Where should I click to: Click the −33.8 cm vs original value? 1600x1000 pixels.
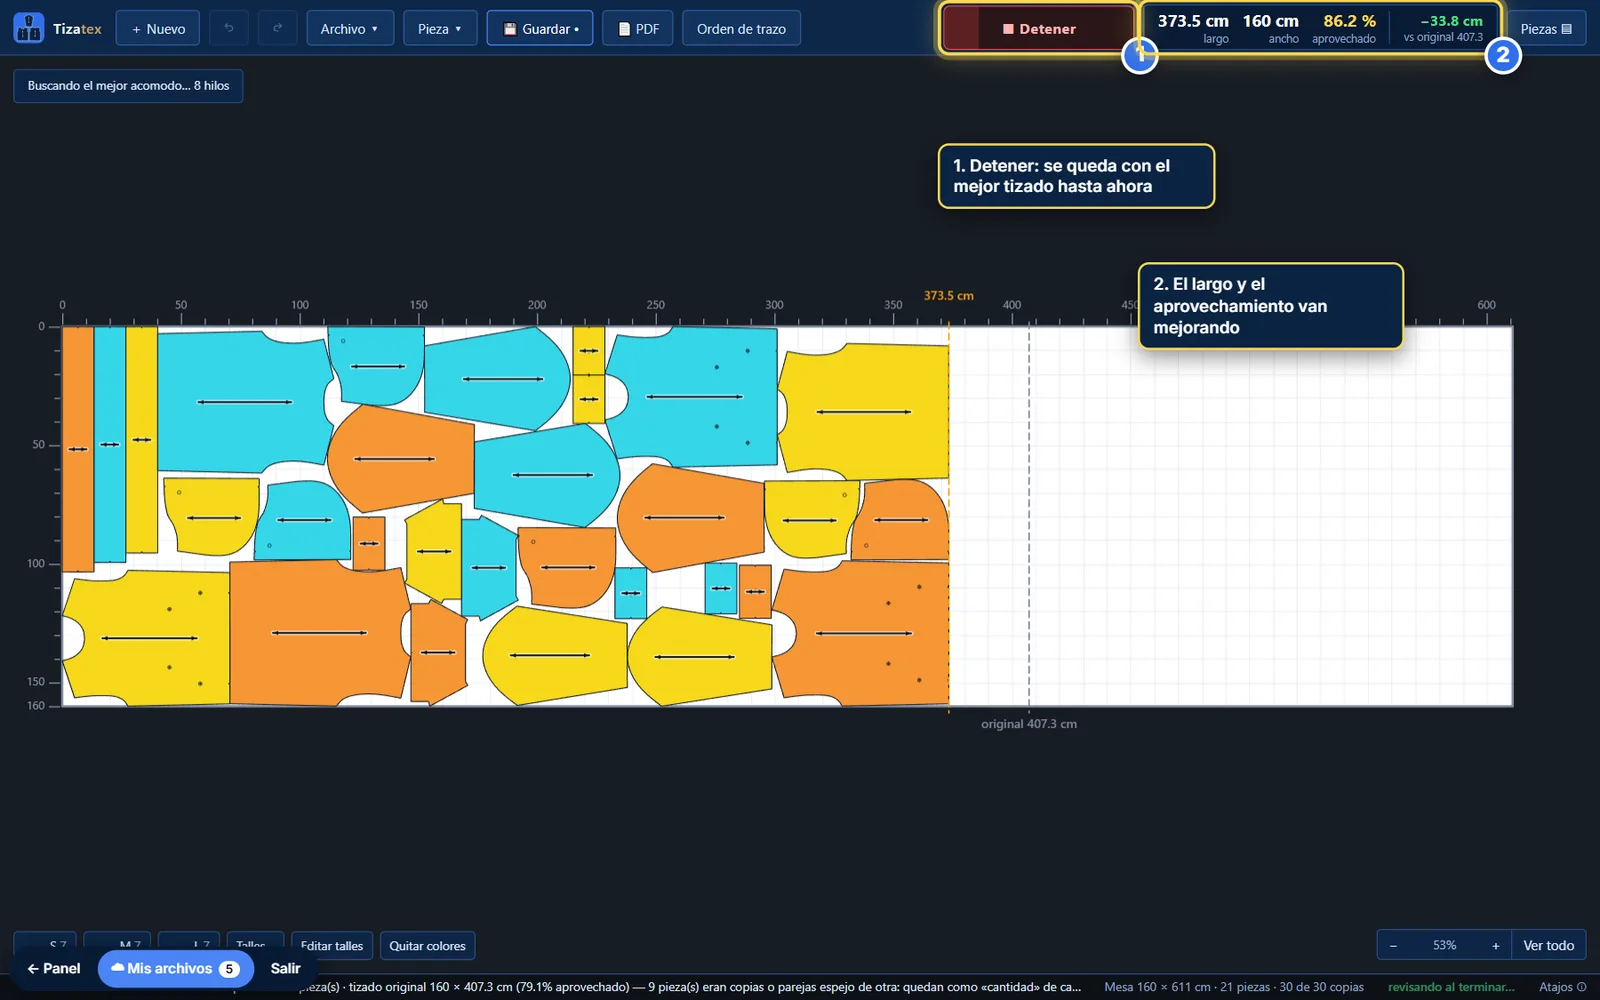point(1451,21)
